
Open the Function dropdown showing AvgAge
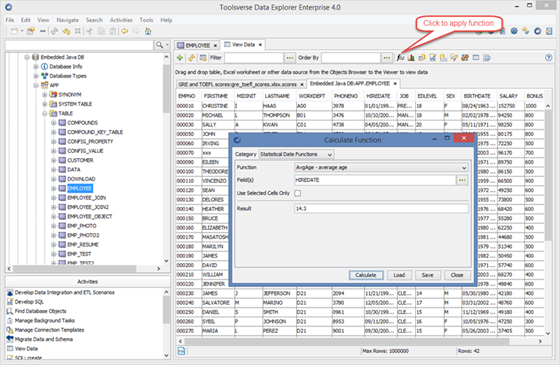[381, 168]
